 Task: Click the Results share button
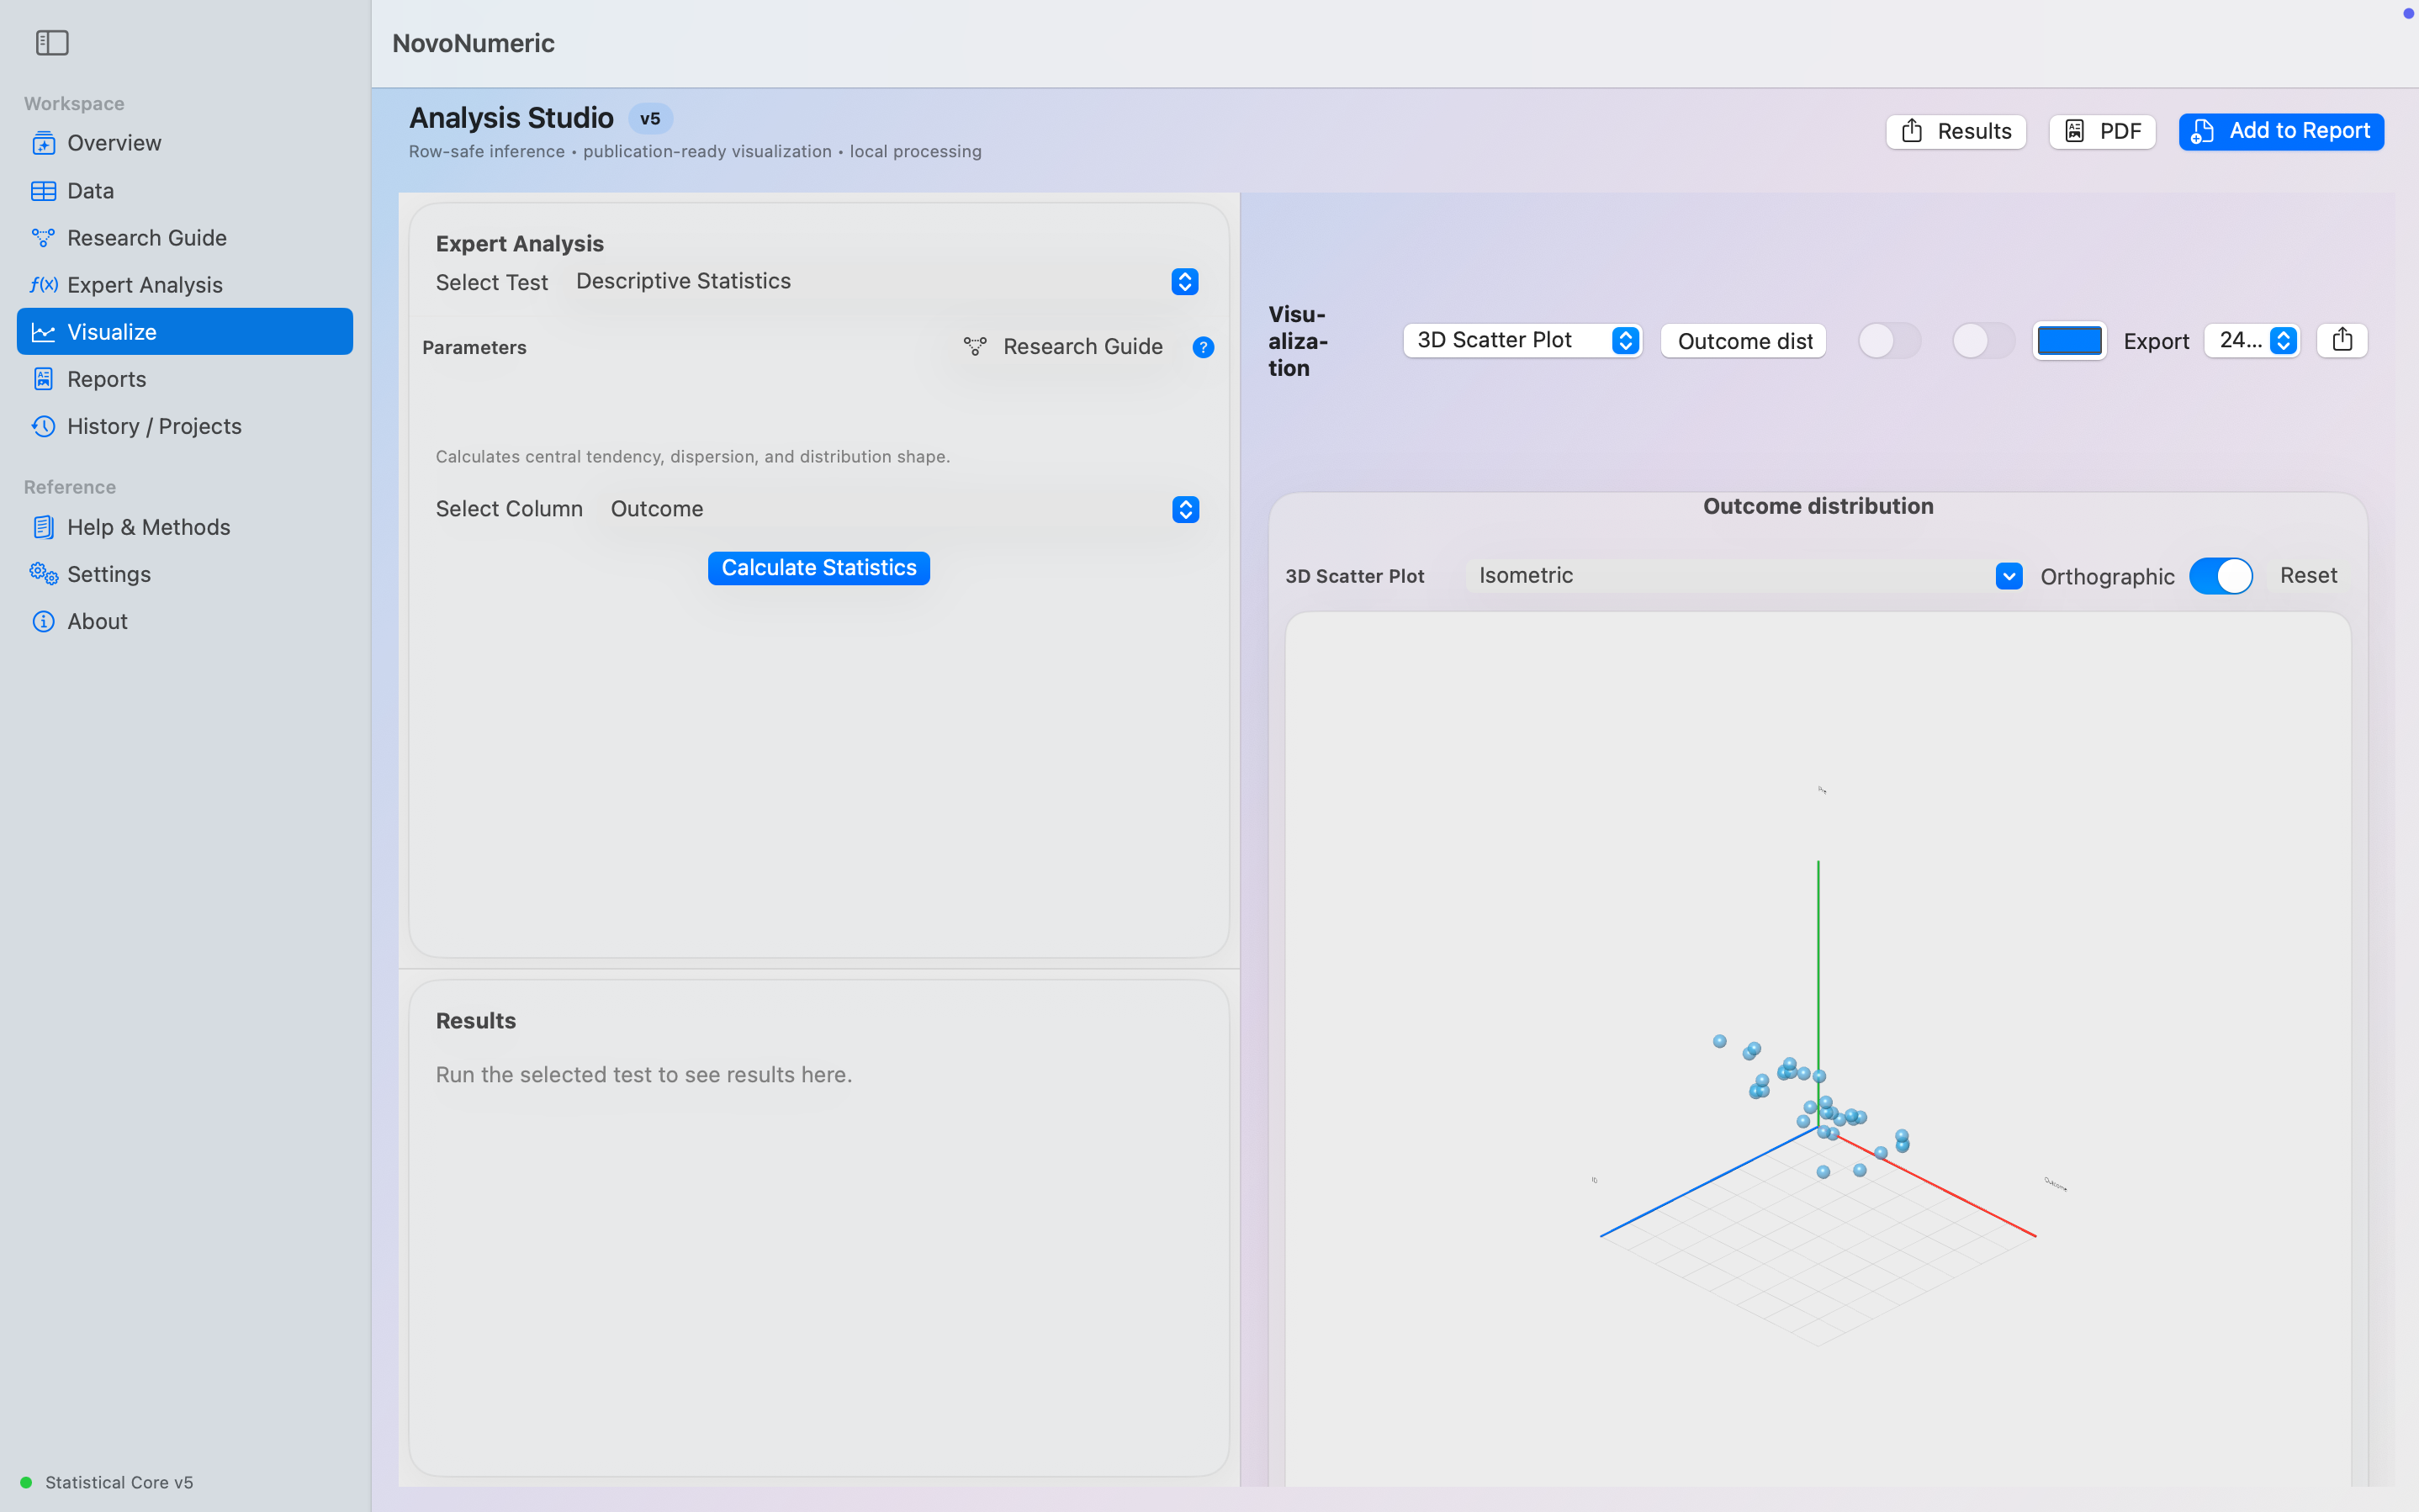pos(1956,131)
